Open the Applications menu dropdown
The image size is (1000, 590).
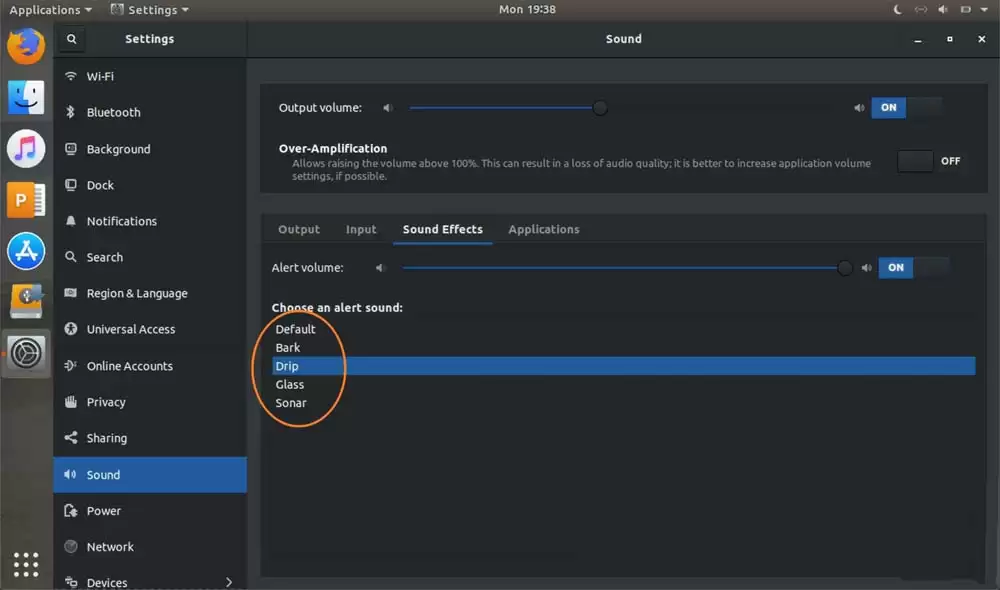coord(50,10)
